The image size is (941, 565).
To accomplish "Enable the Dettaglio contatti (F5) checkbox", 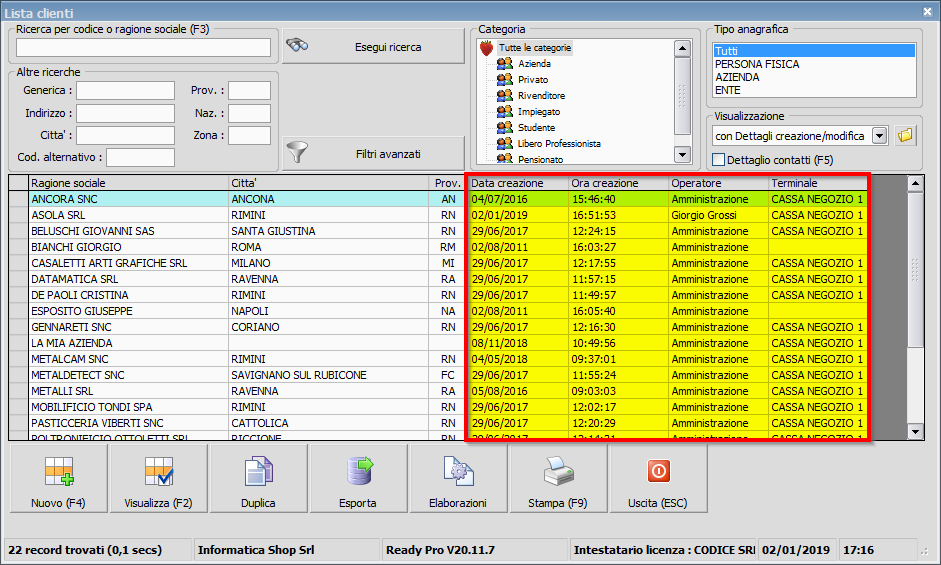I will point(718,160).
